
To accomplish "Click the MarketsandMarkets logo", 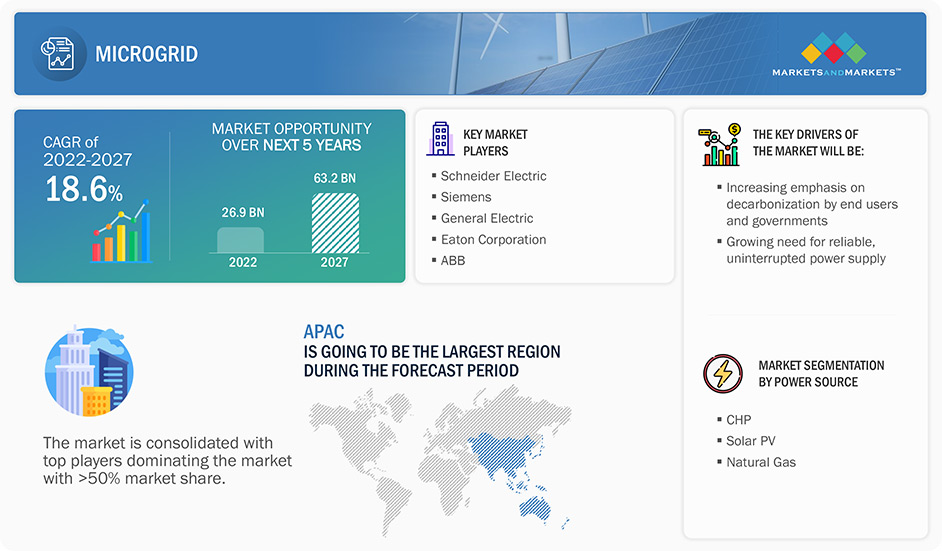I will pos(836,54).
